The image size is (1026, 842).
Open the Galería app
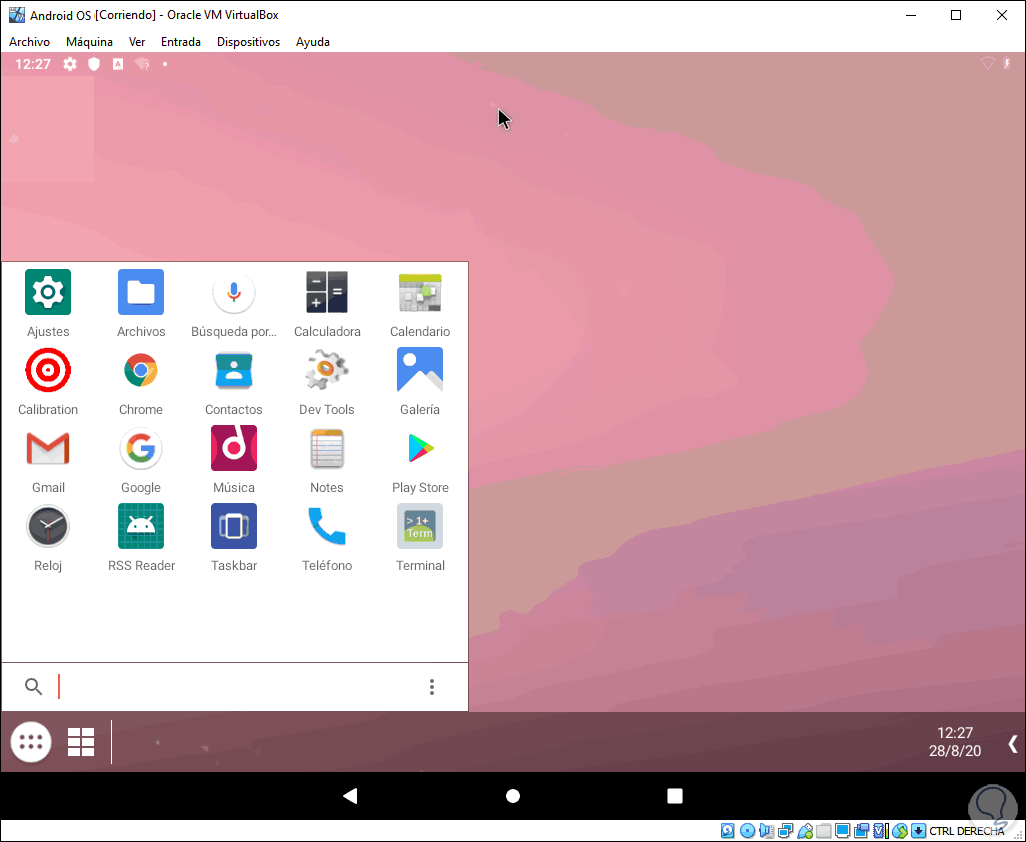click(x=420, y=381)
